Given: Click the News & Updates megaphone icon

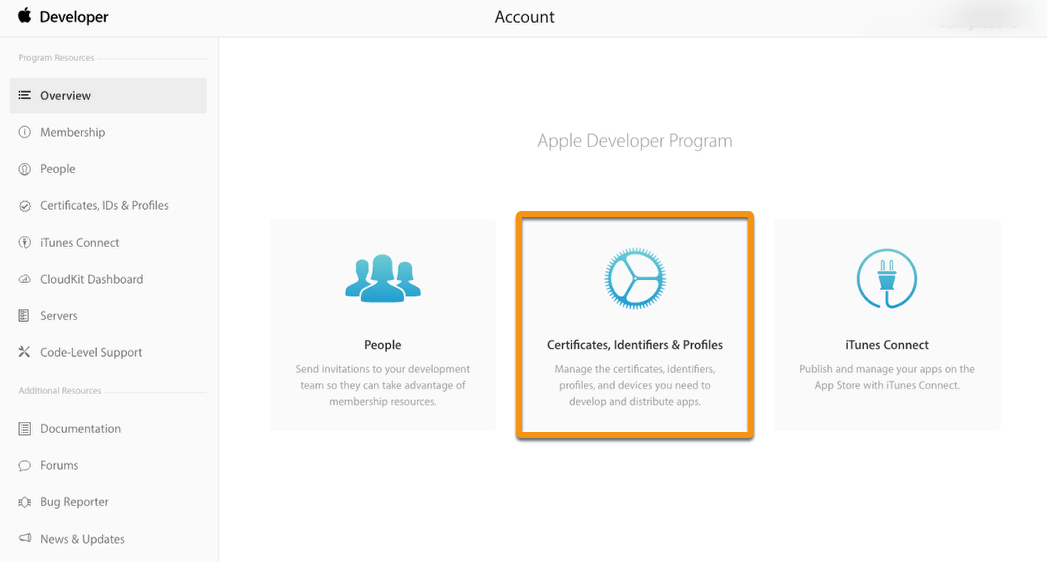Looking at the screenshot, I should 25,538.
